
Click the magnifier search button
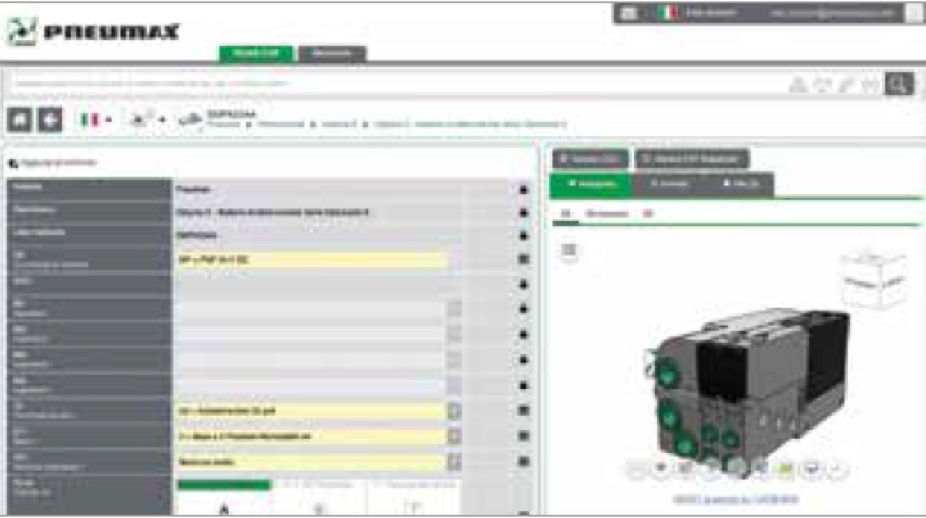(899, 84)
